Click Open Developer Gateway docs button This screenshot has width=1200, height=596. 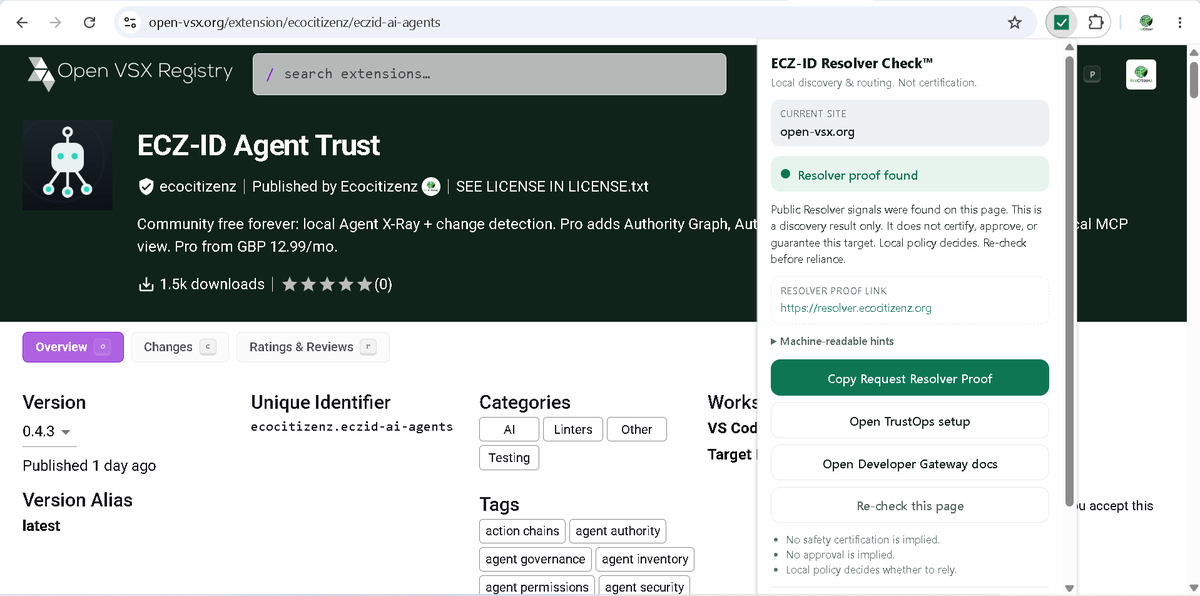[x=910, y=464]
